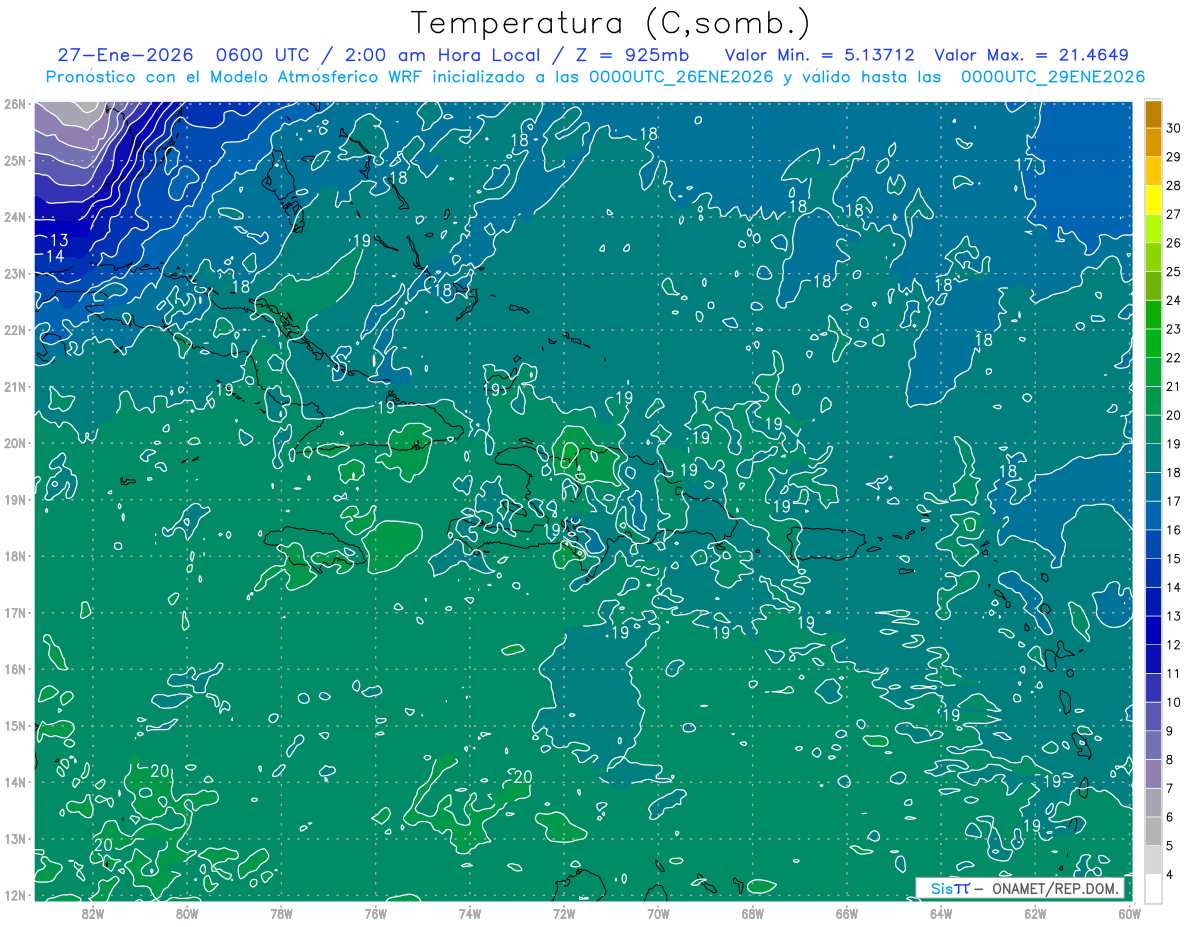The width and height of the screenshot is (1200, 927).
Task: Click the initialization time "0000UTC_26ENE2026"
Action: pyautogui.click(x=681, y=77)
